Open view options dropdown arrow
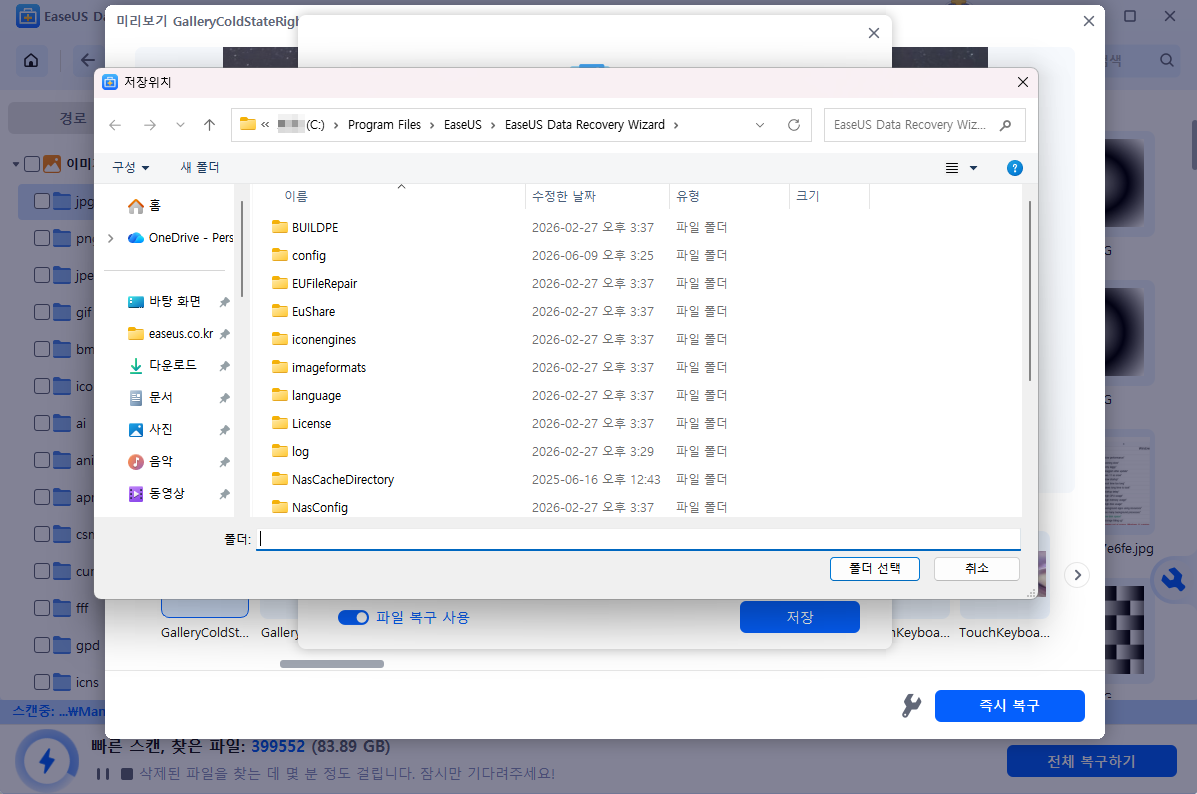This screenshot has height=794, width=1197. pos(973,168)
